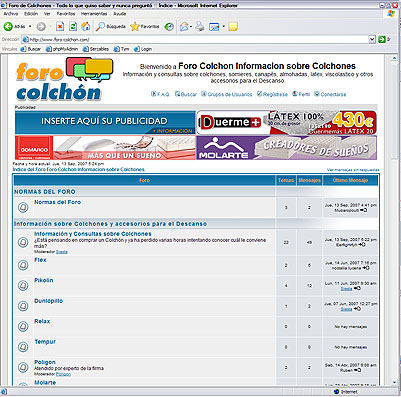This screenshot has width=401, height=397.
Task: Open the Búsqueda search tool
Action: [x=111, y=26]
